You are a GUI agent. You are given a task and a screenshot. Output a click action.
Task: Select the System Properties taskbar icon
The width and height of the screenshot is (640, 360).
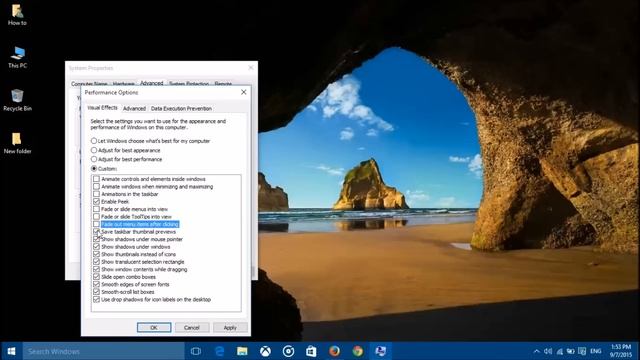click(380, 351)
